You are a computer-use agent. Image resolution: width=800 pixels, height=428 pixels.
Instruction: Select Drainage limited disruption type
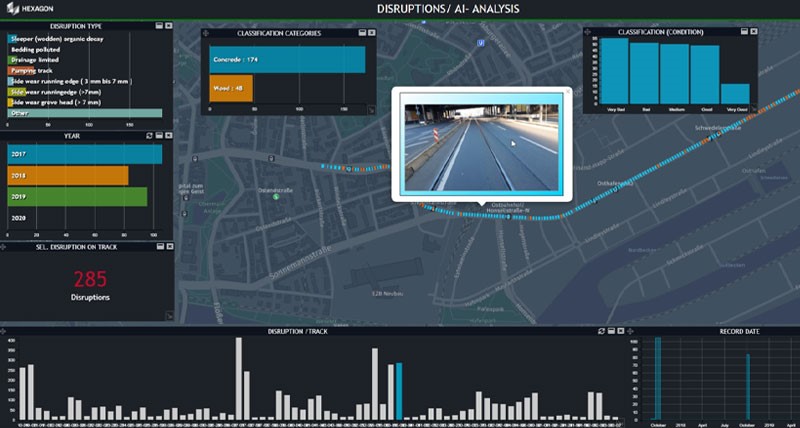click(x=34, y=60)
